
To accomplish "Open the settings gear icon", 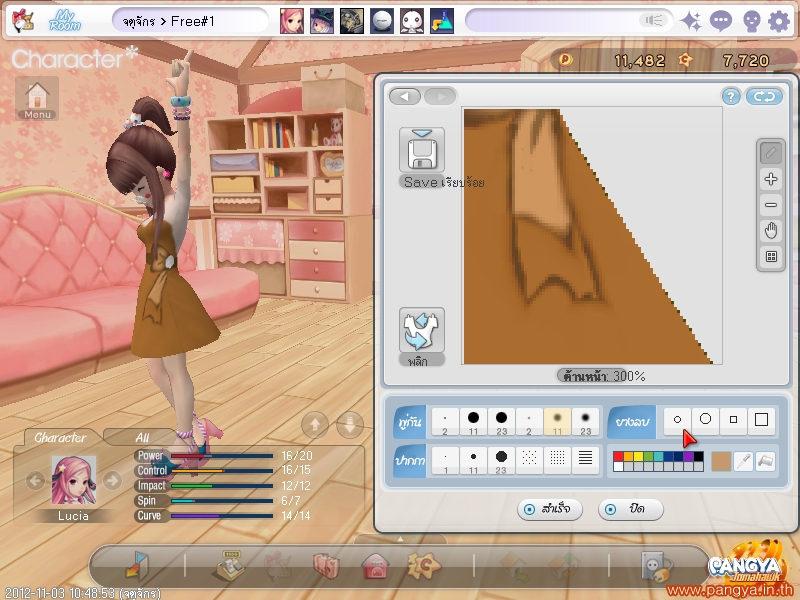I will 779,21.
